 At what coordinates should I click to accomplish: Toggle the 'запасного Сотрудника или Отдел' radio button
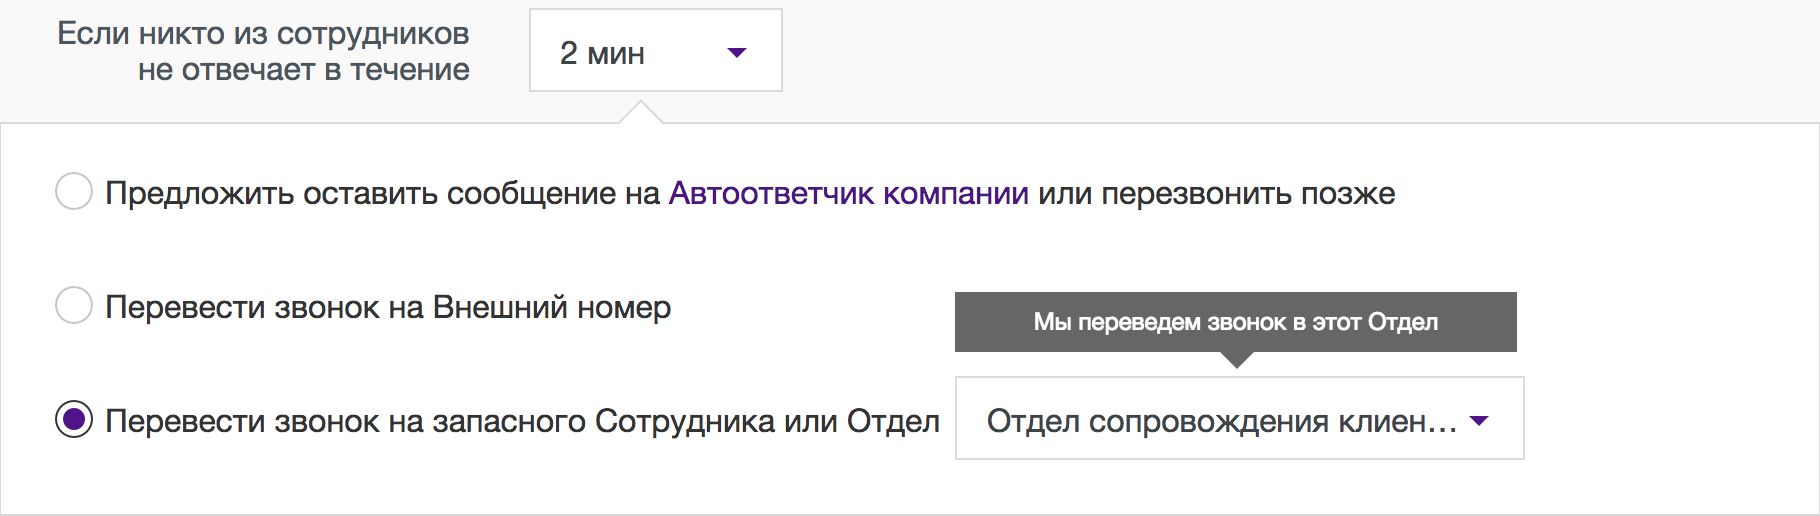click(74, 419)
